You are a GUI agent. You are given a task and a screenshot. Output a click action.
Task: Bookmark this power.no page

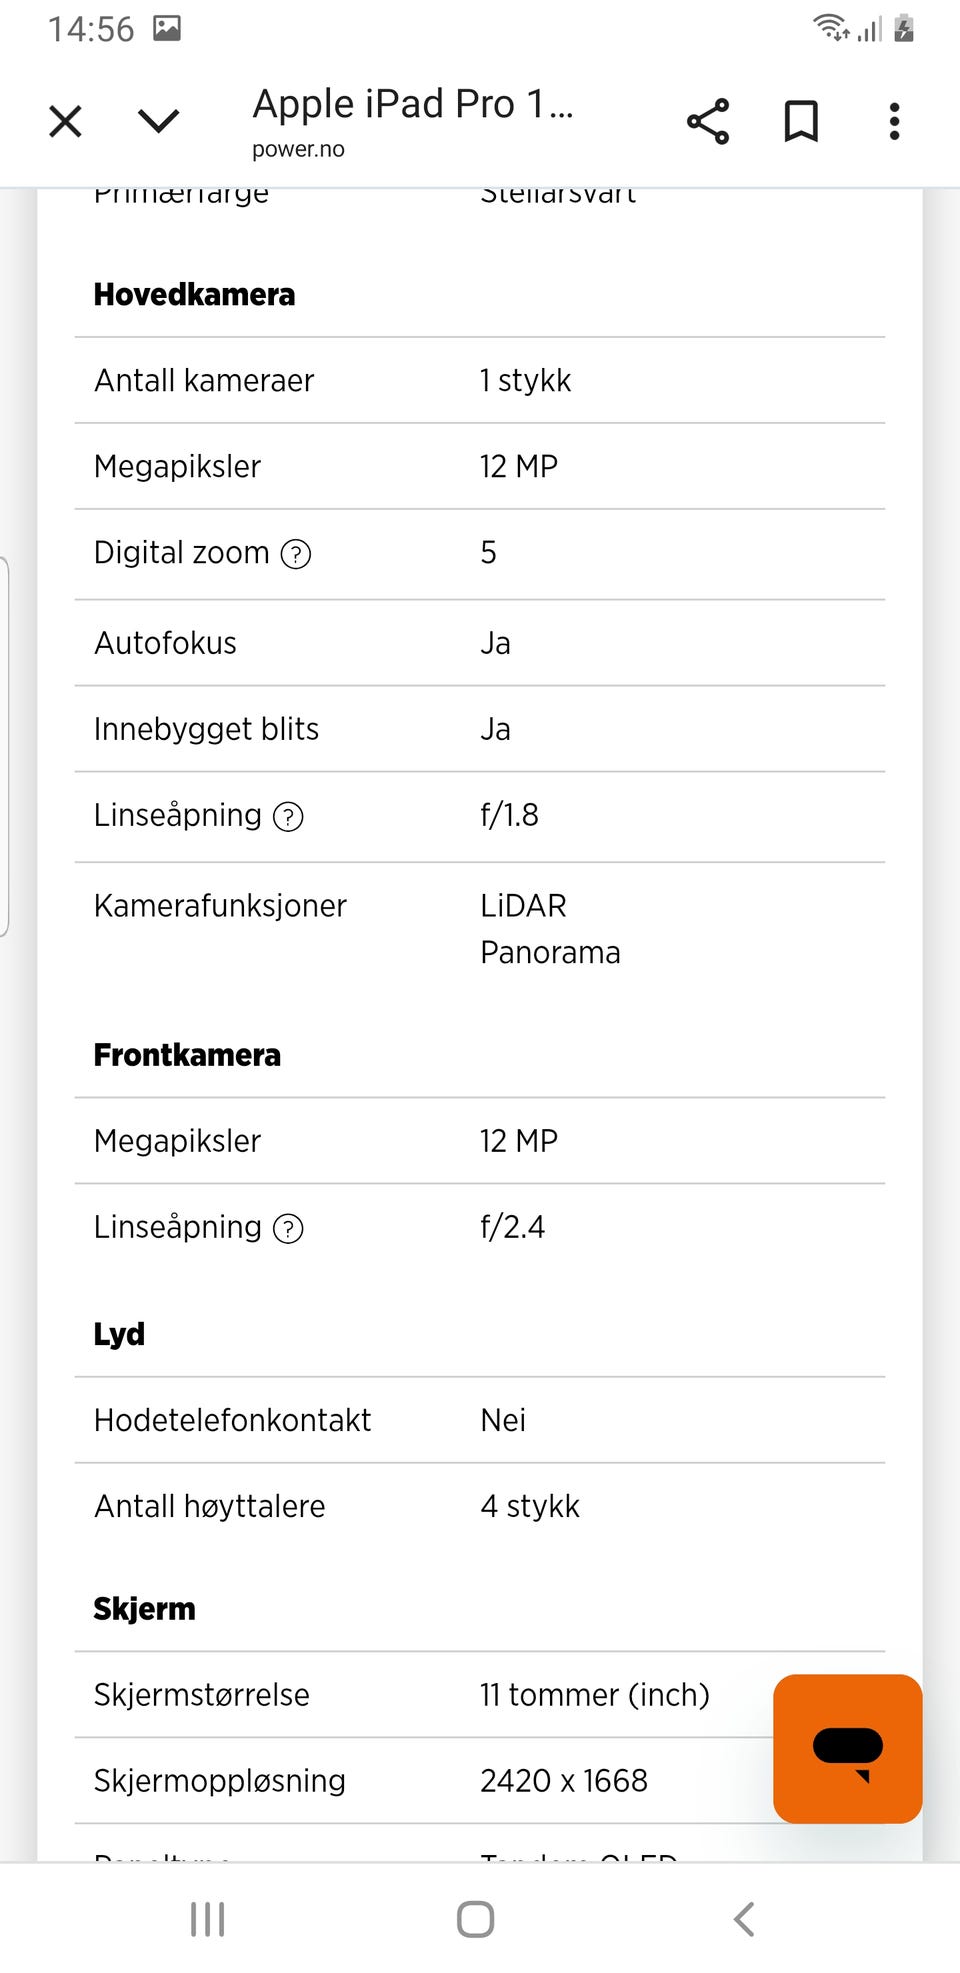[801, 122]
